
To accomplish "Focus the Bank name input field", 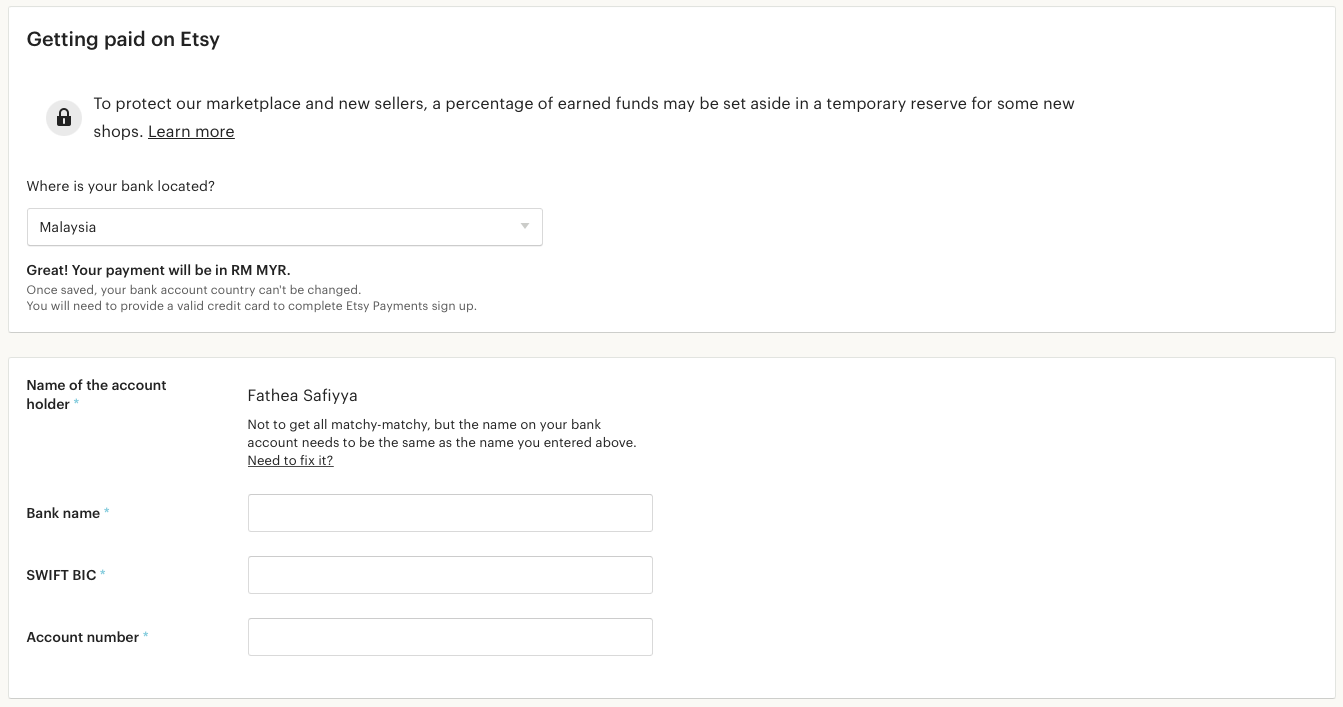I will (x=450, y=513).
